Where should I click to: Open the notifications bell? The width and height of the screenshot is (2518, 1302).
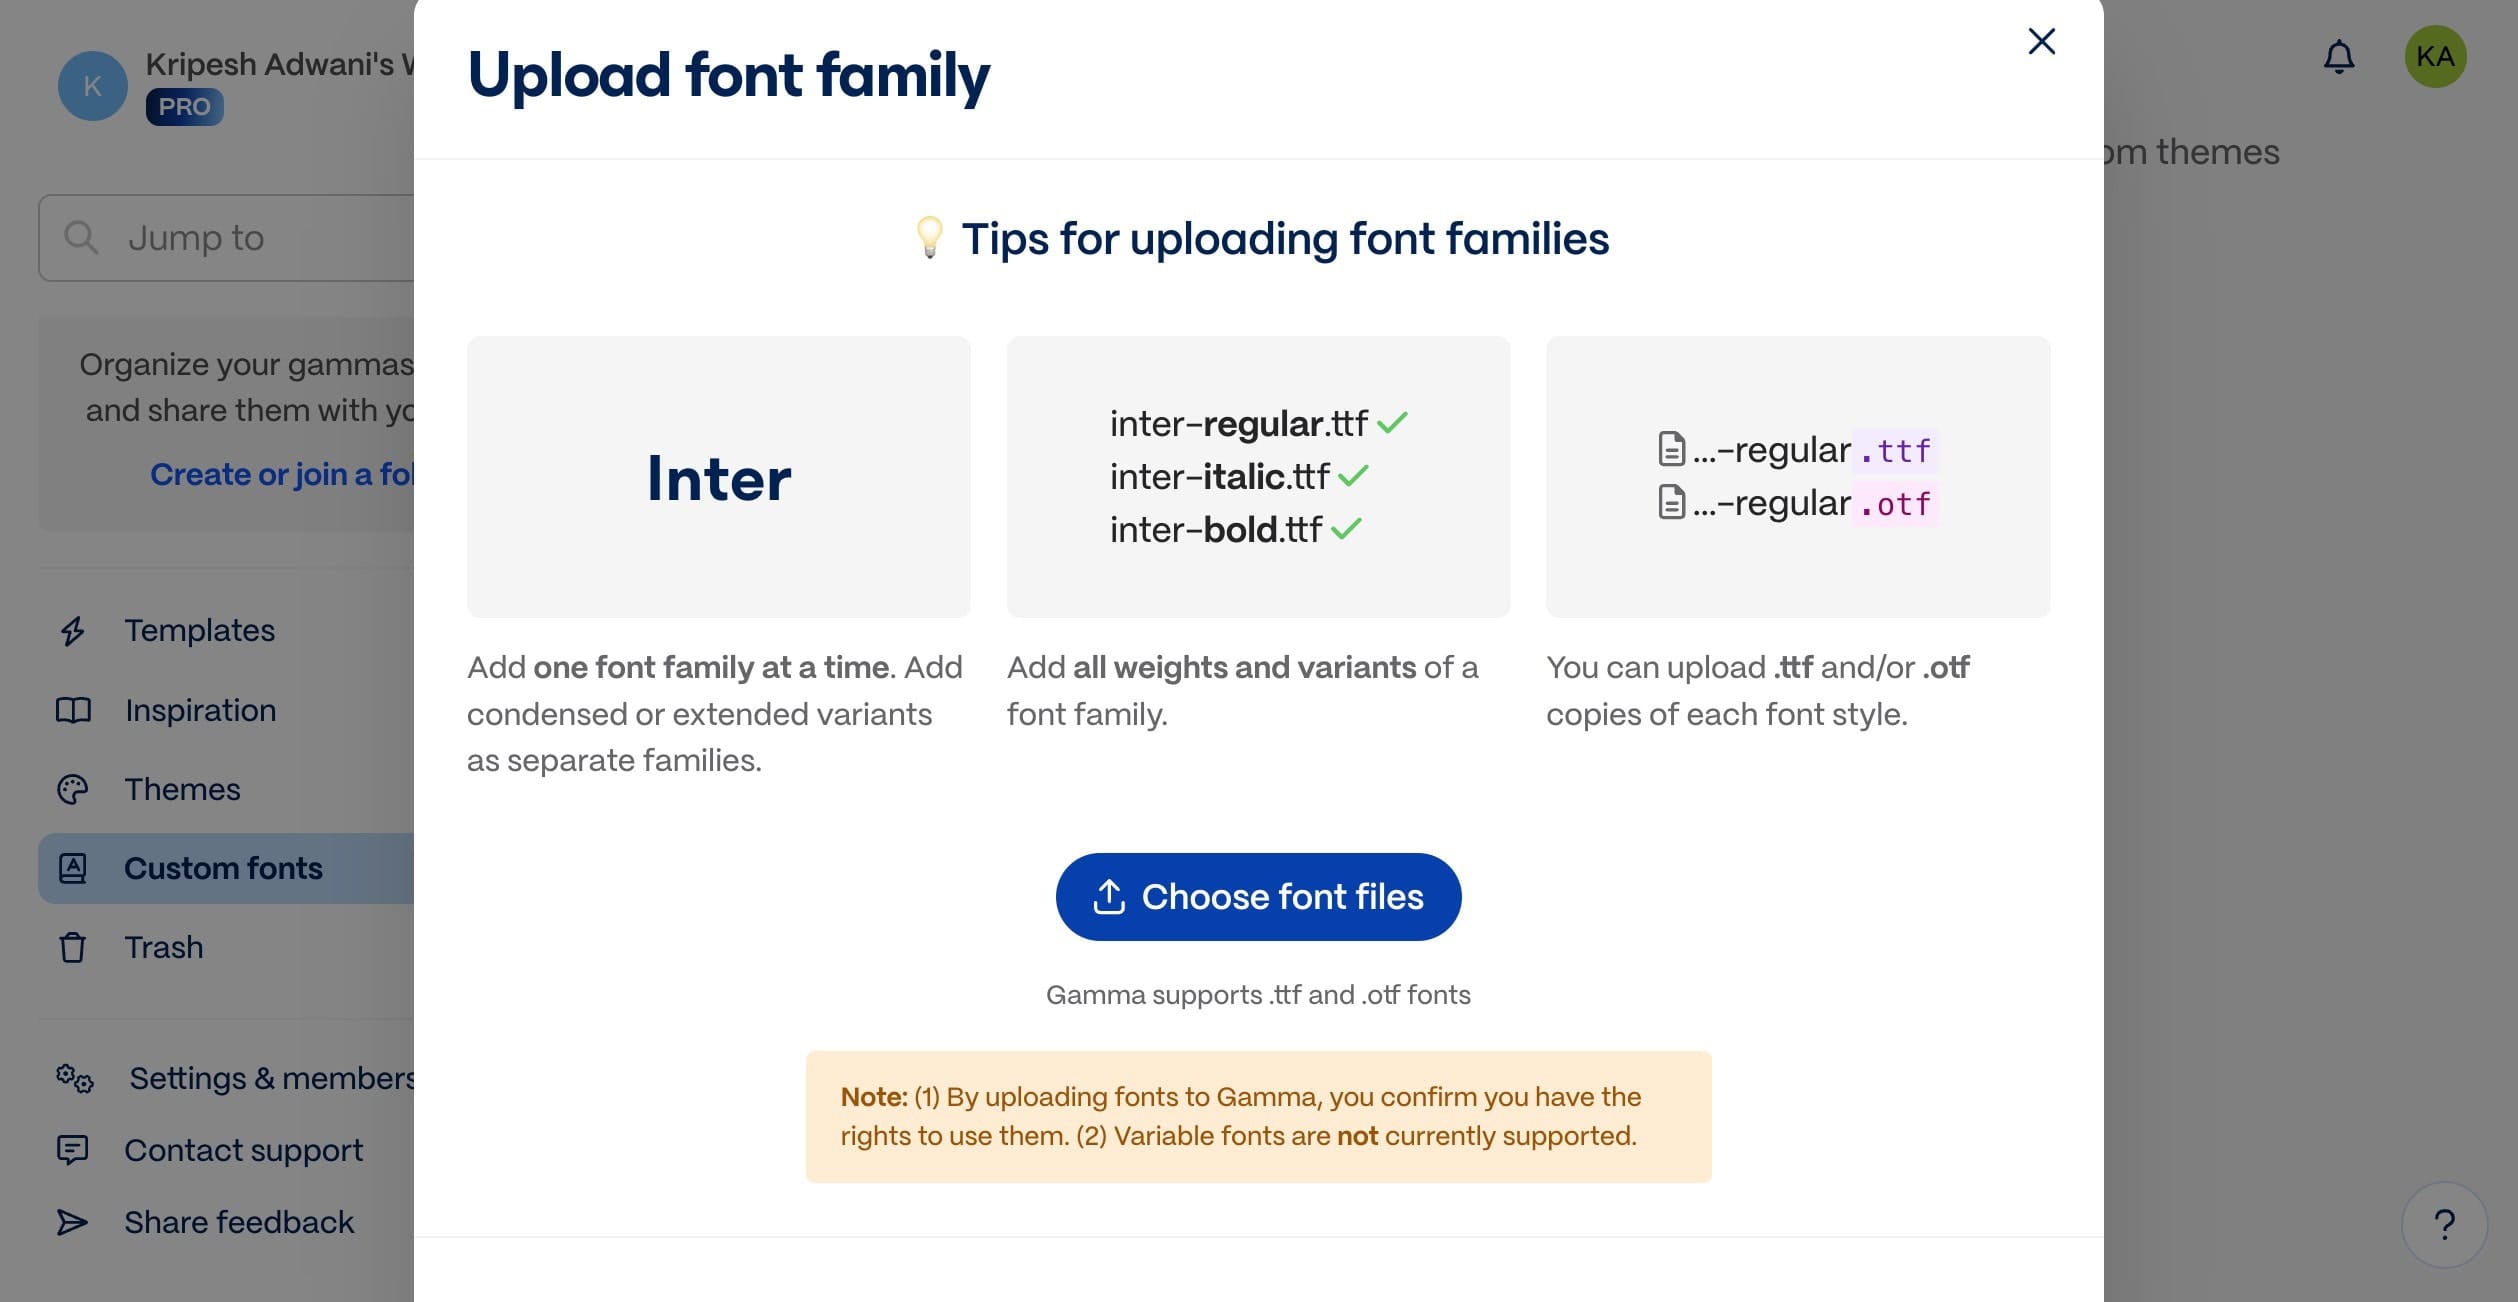coord(2339,57)
